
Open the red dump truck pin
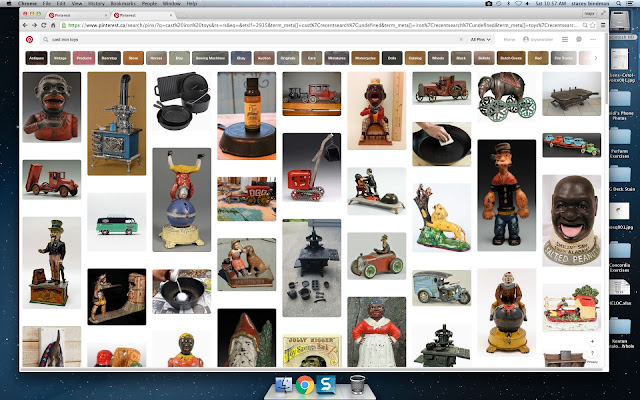click(x=51, y=180)
